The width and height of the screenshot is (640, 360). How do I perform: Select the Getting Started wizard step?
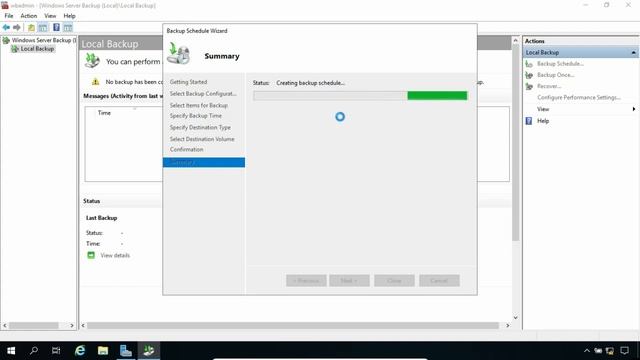(x=189, y=82)
